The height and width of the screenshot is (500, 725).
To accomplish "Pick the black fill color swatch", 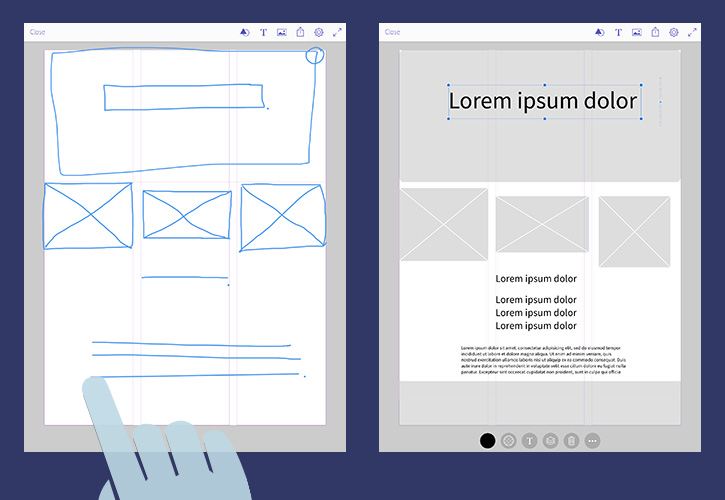I will [487, 441].
